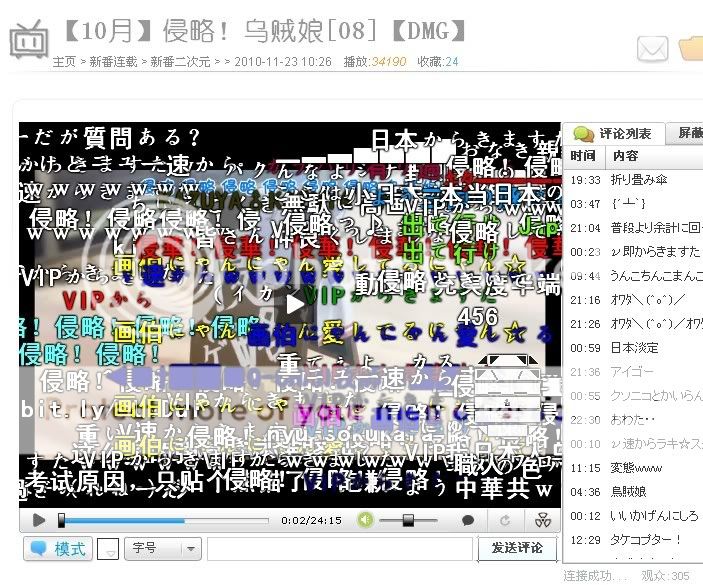The height and width of the screenshot is (585, 703).
Task: Switch to the 评论列表 comment list tab
Action: (614, 133)
